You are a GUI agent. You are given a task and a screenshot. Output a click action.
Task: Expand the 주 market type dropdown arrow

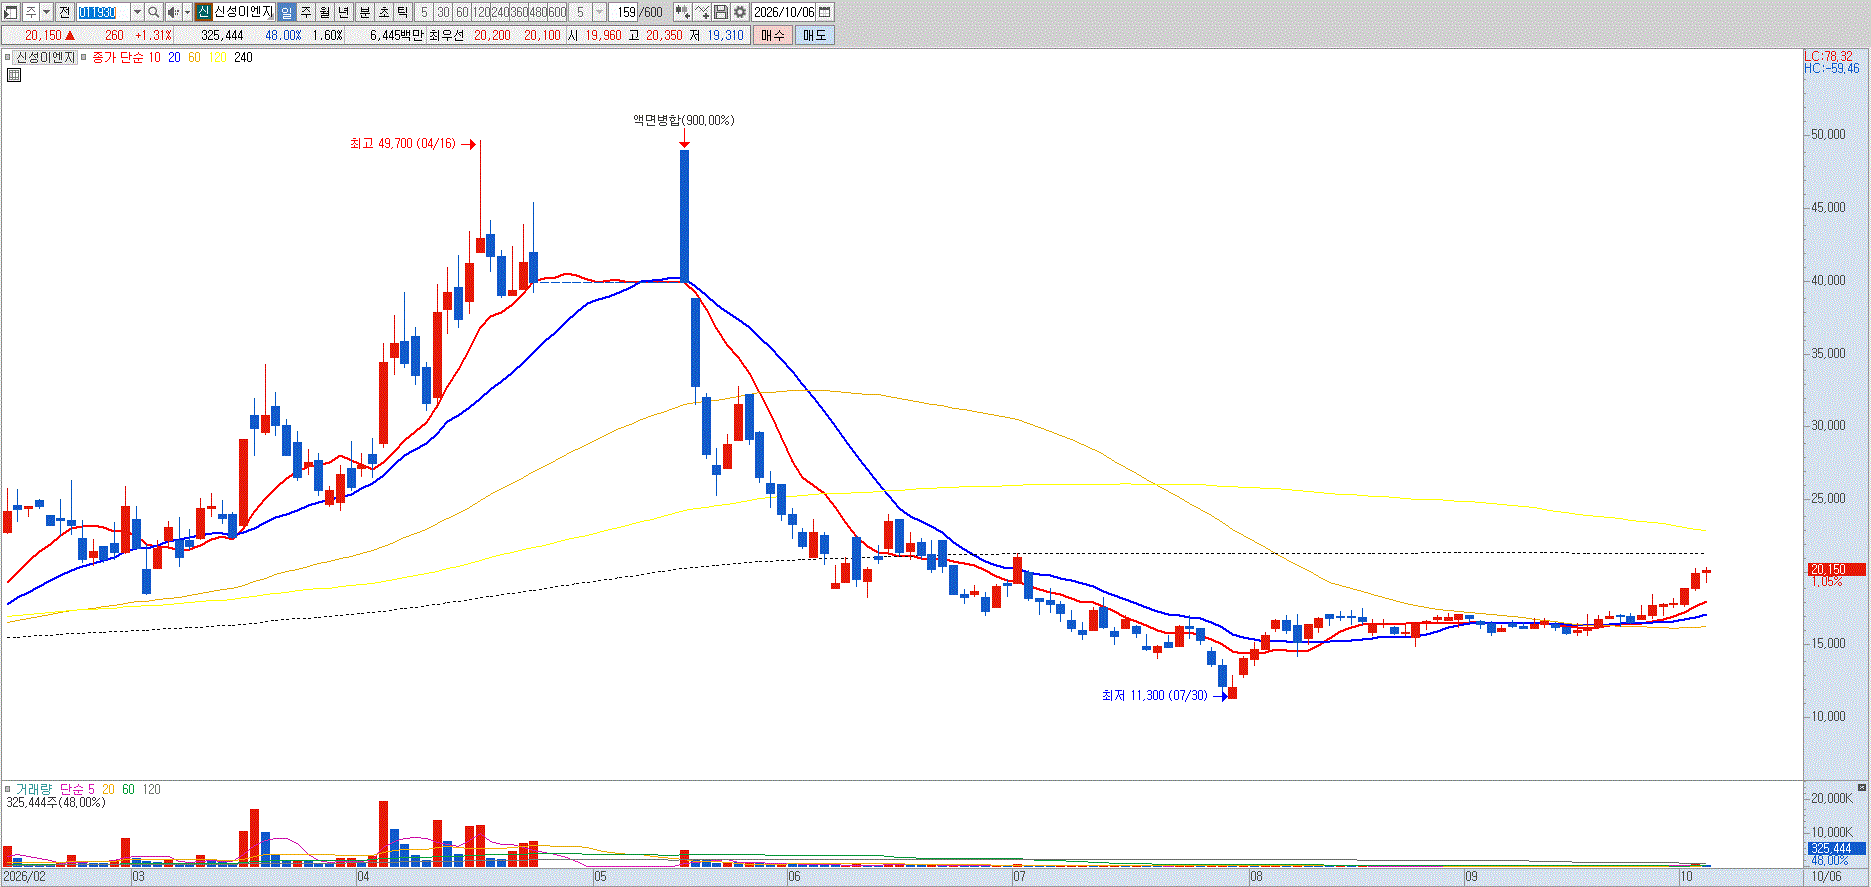coord(47,12)
